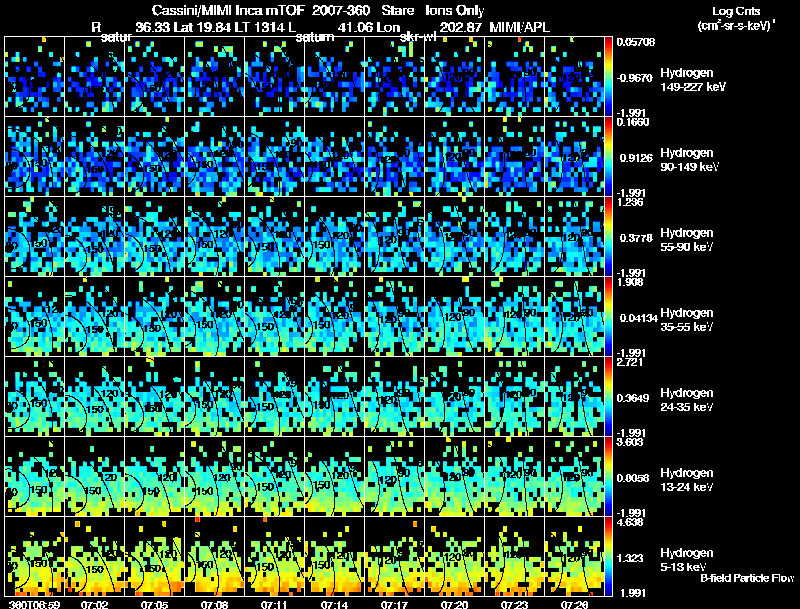The height and width of the screenshot is (609, 800).
Task: Click the 'Hydrogen 149-227 keV' row label
Action: click(x=693, y=80)
